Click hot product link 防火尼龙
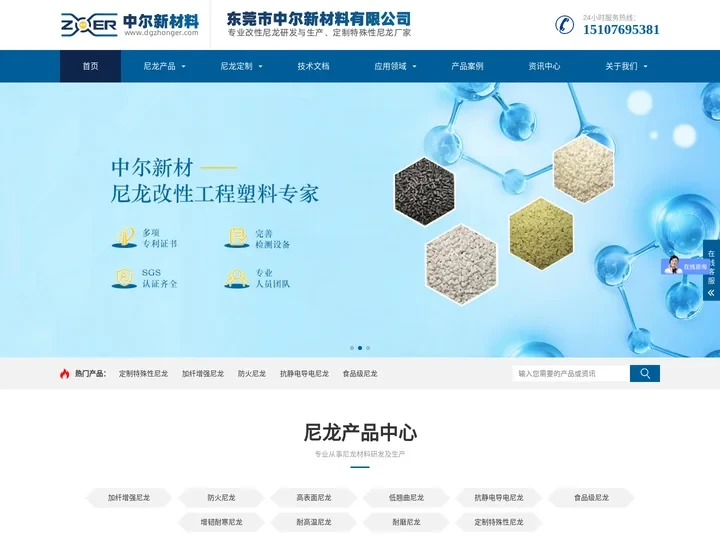The height and width of the screenshot is (540, 720). pos(252,374)
